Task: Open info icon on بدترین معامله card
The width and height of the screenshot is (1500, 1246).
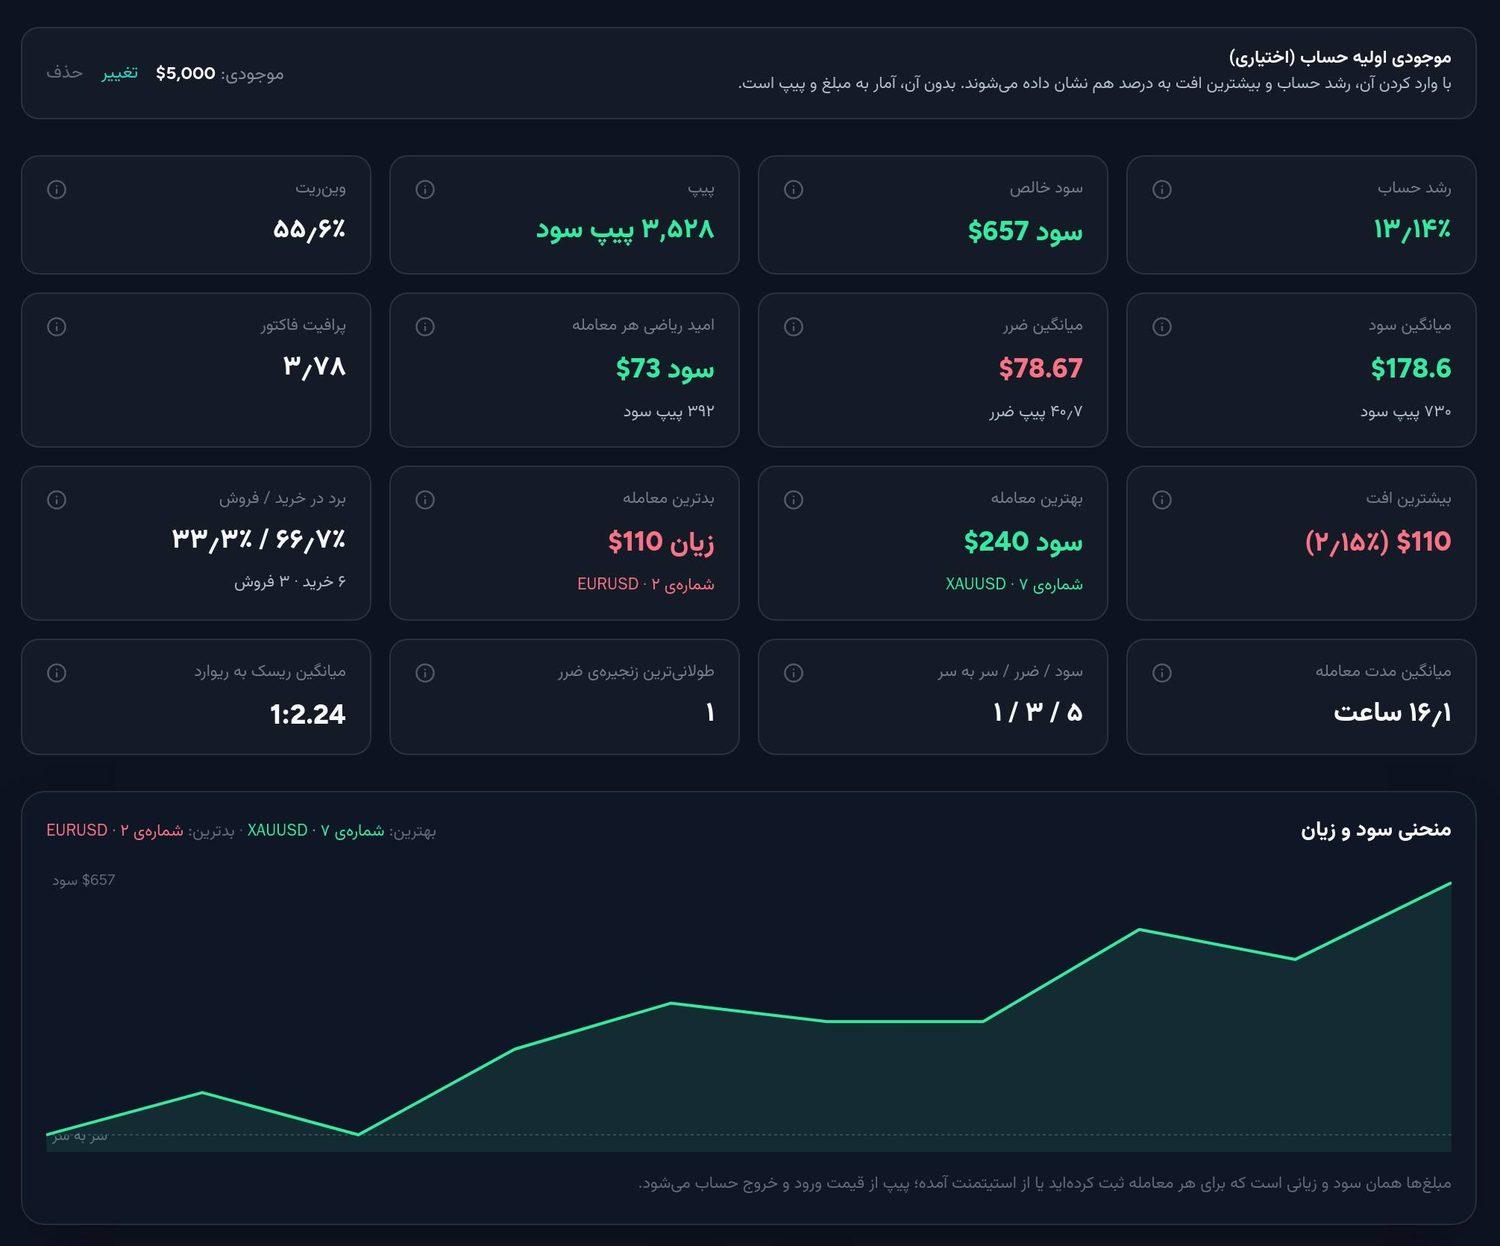Action: coord(425,500)
